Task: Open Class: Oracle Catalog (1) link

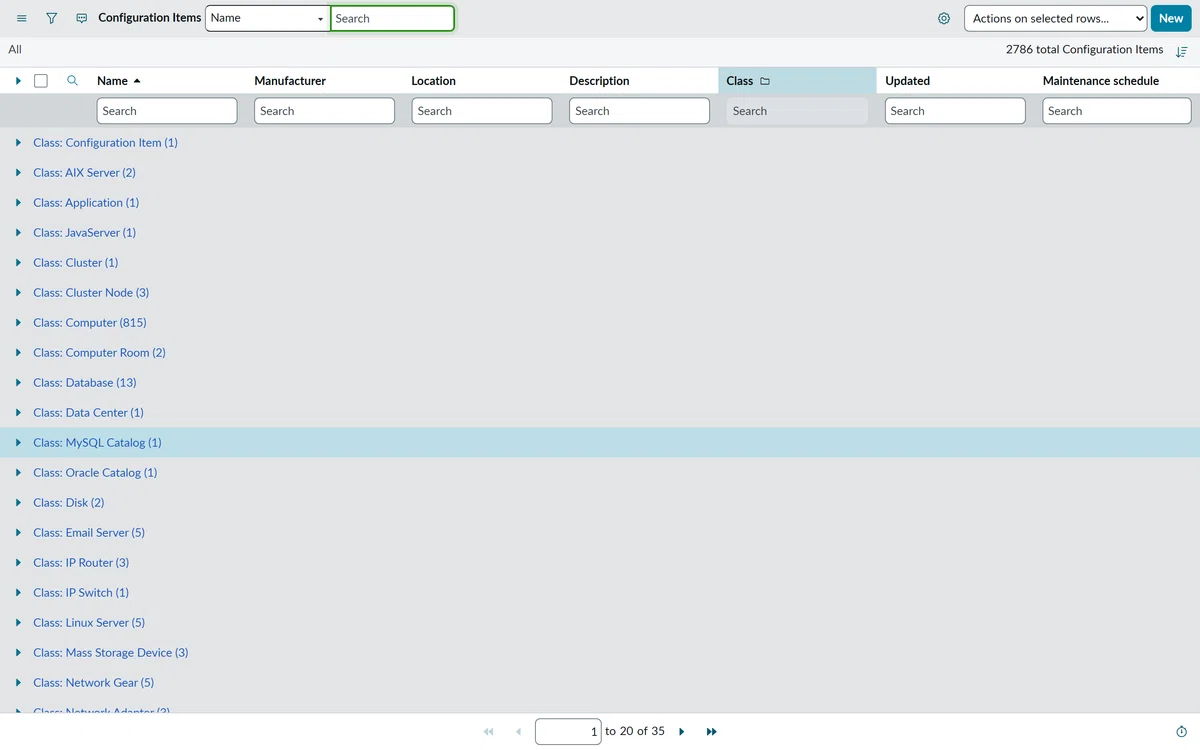Action: (95, 473)
